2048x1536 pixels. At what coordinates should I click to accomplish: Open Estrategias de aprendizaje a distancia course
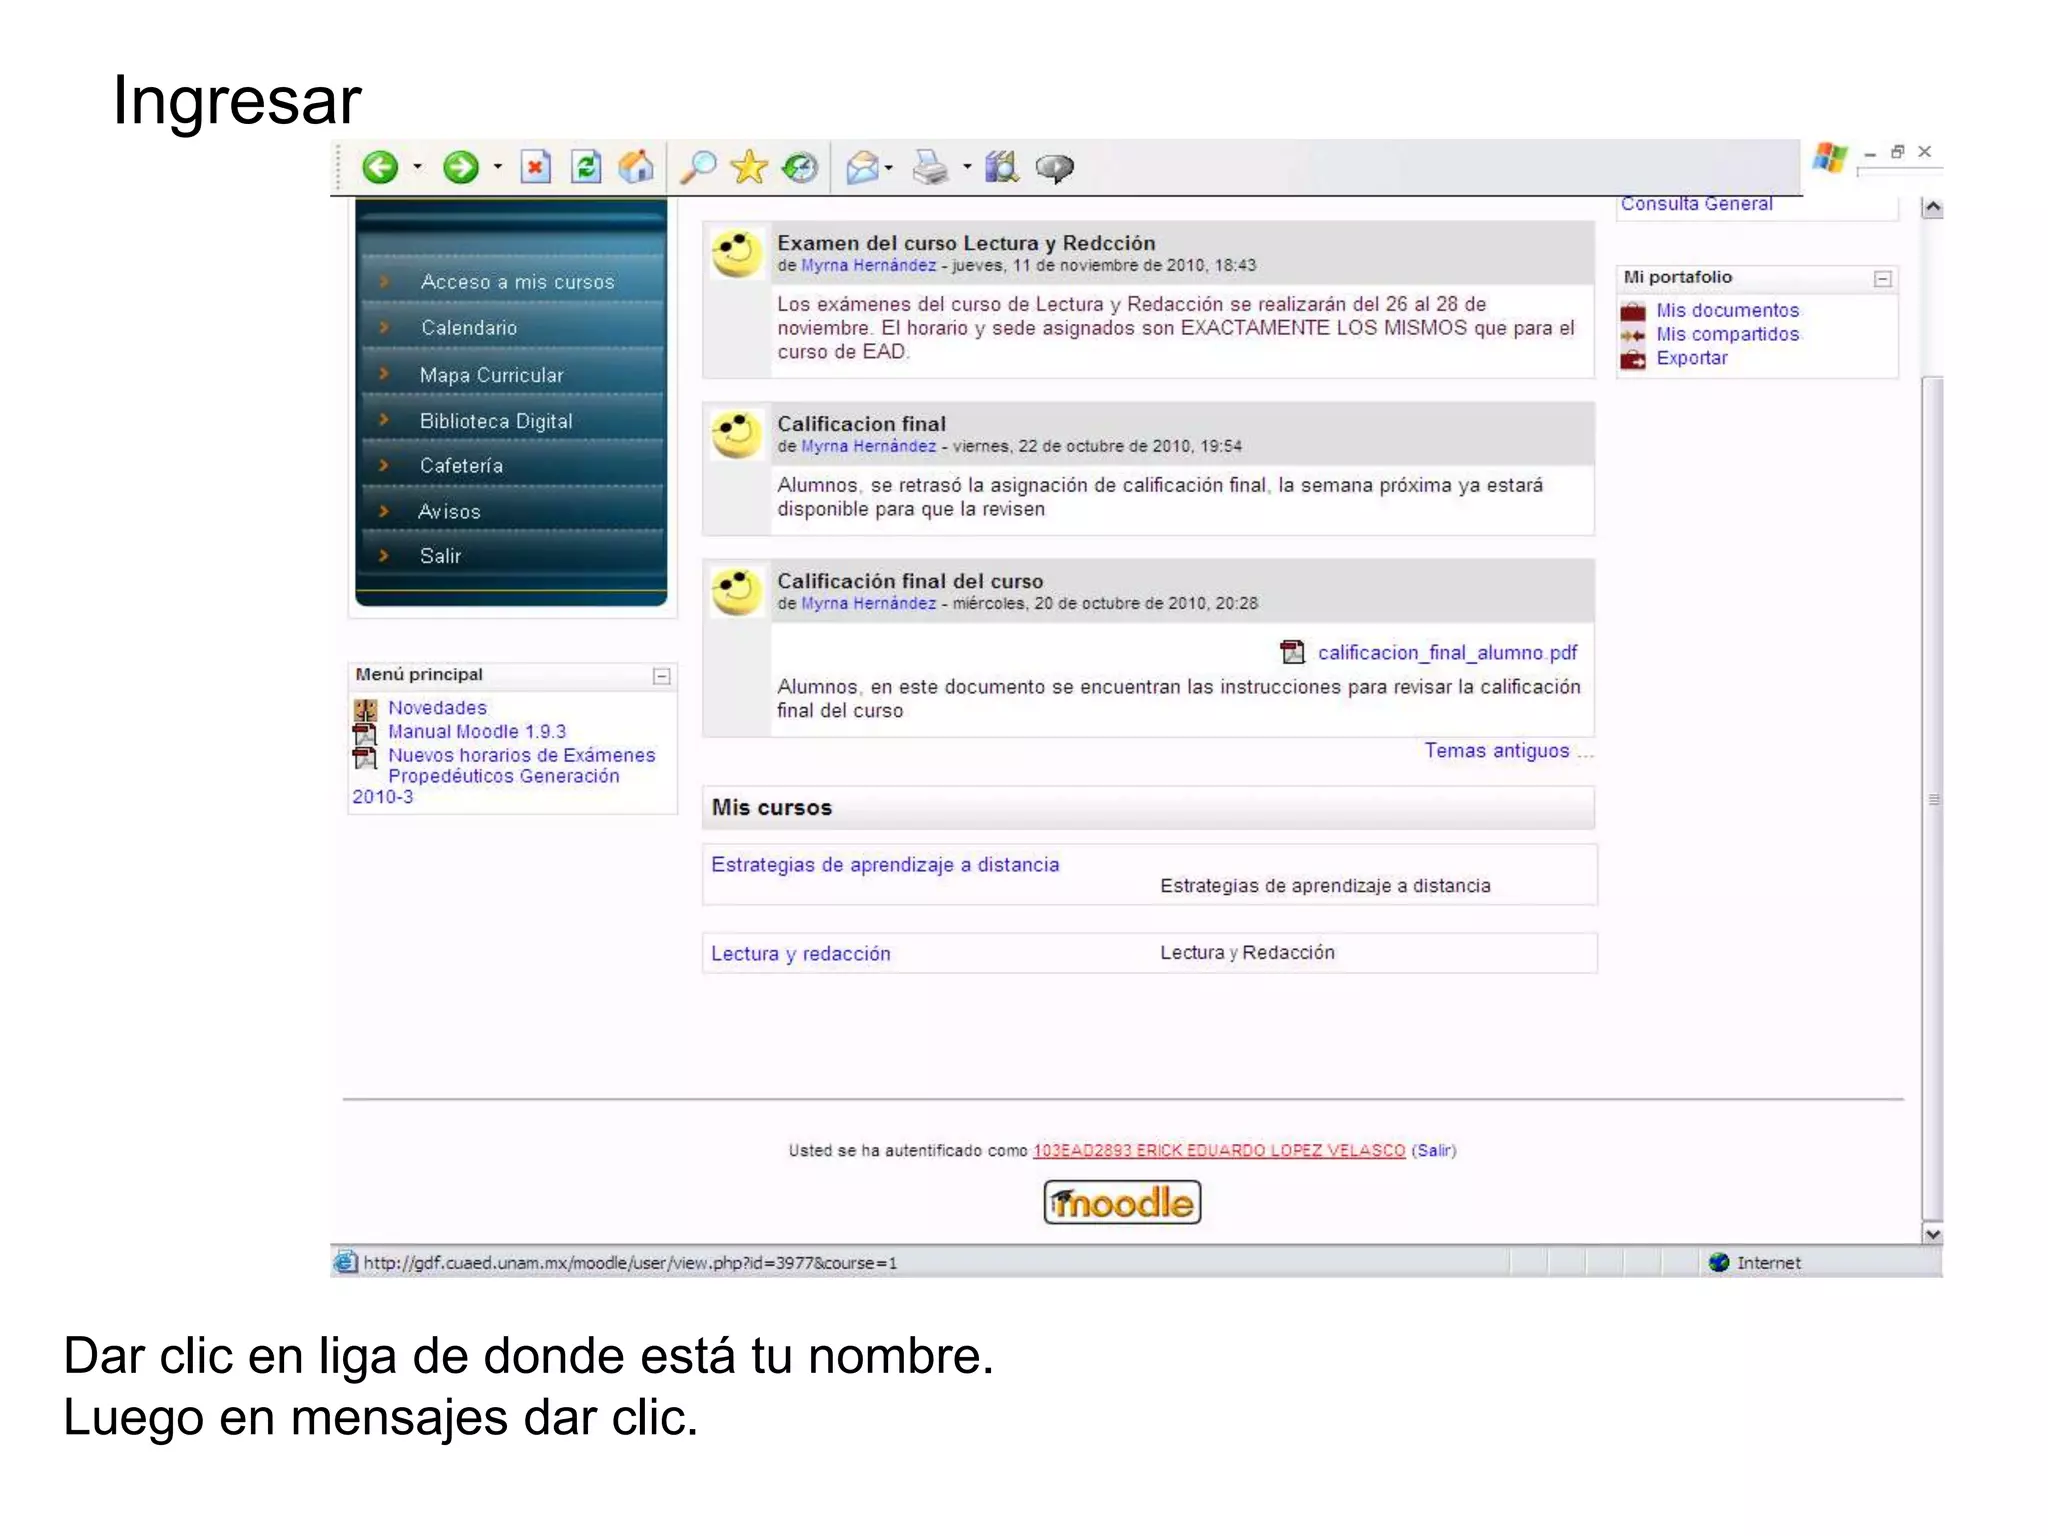click(884, 865)
